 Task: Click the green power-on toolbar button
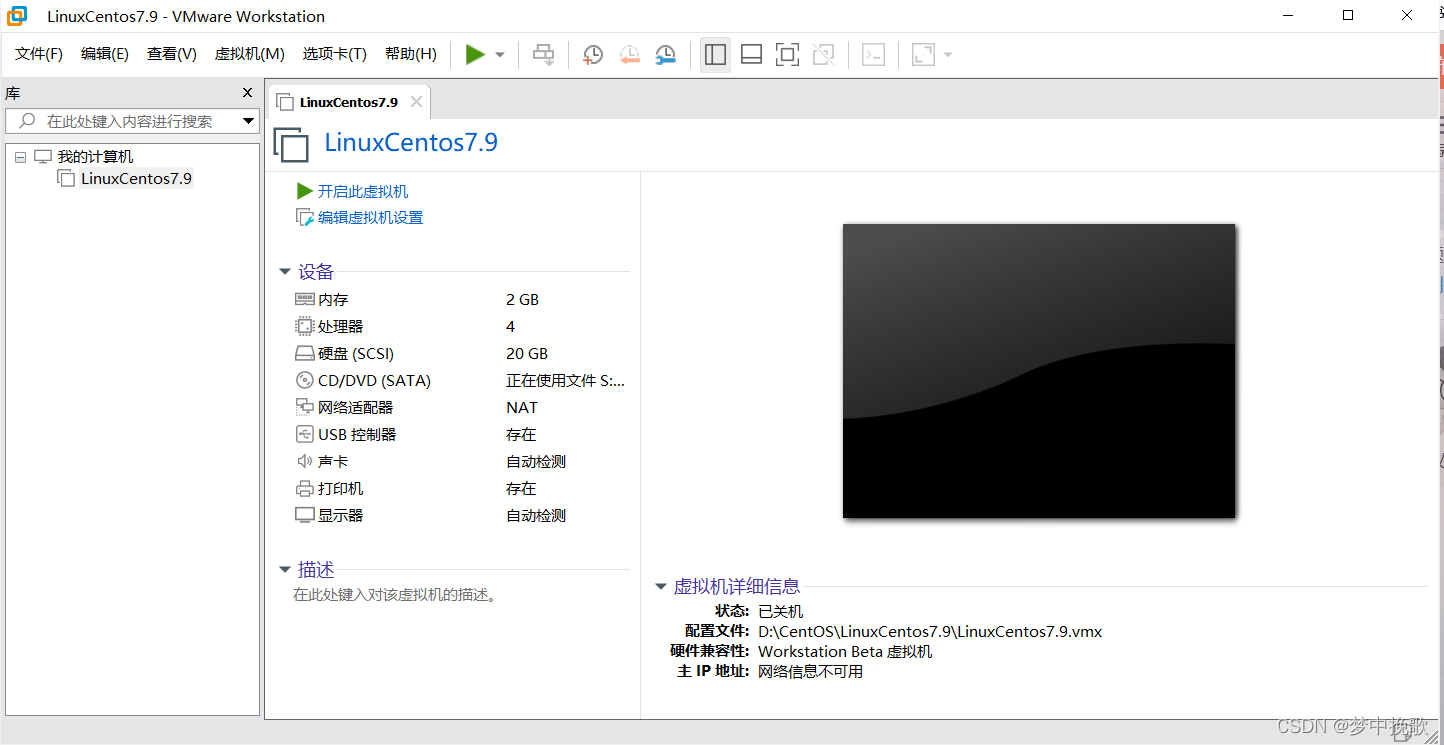tap(475, 54)
